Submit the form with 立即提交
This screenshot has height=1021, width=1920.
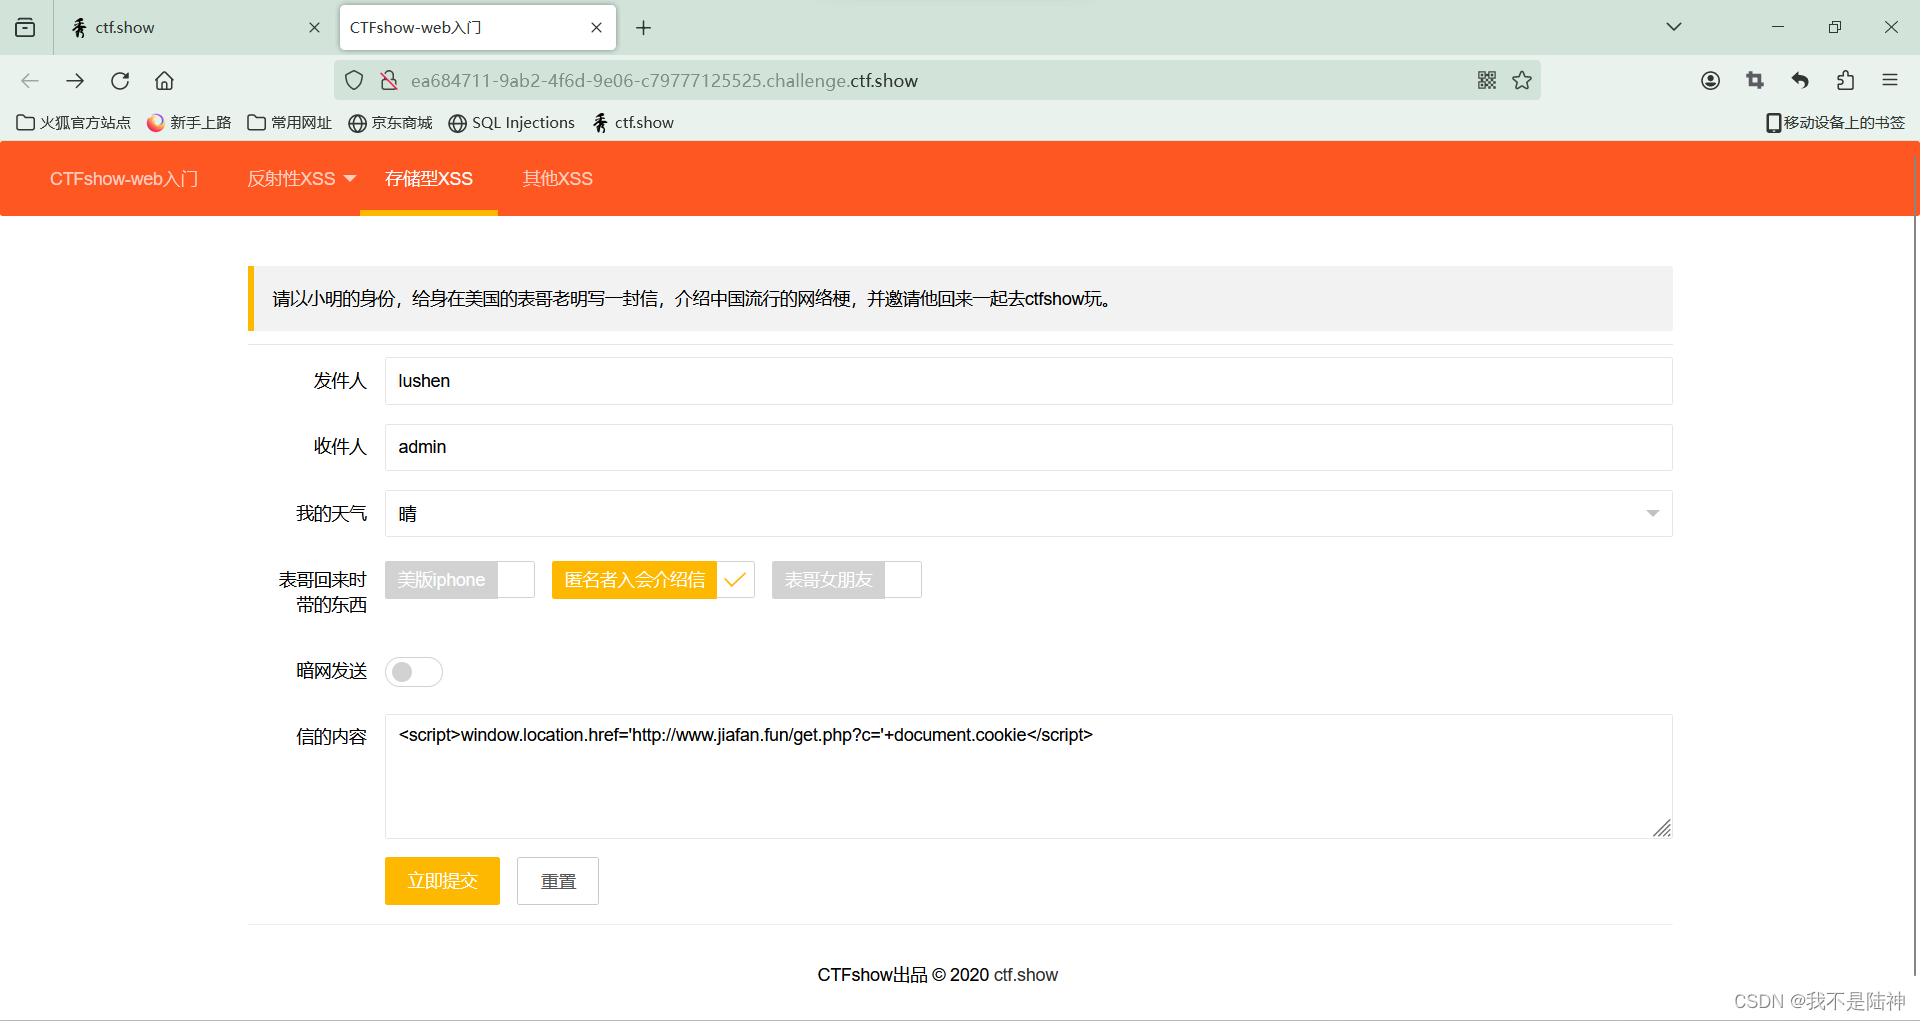point(442,881)
